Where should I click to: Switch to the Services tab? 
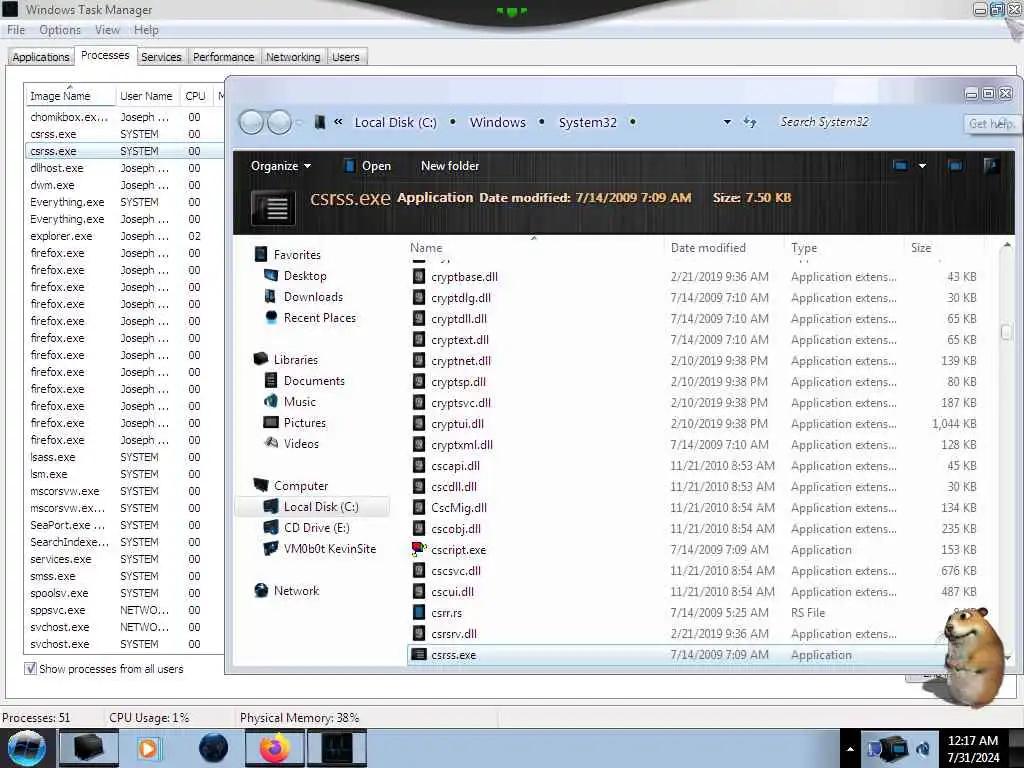click(x=161, y=57)
